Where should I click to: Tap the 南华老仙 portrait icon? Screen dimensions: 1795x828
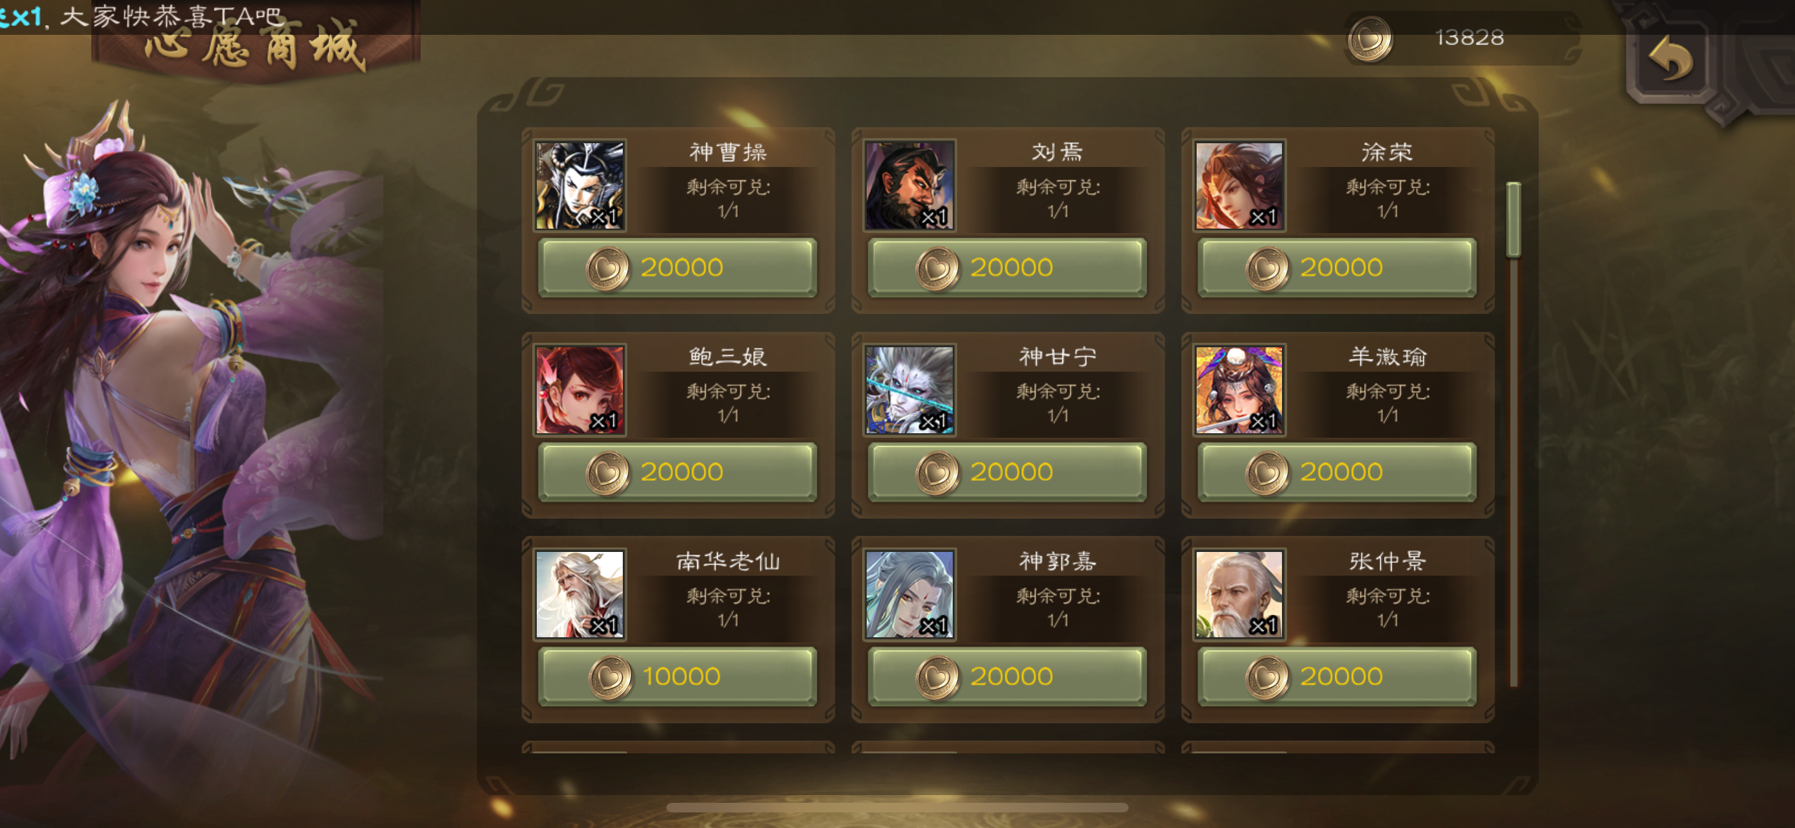(x=580, y=594)
